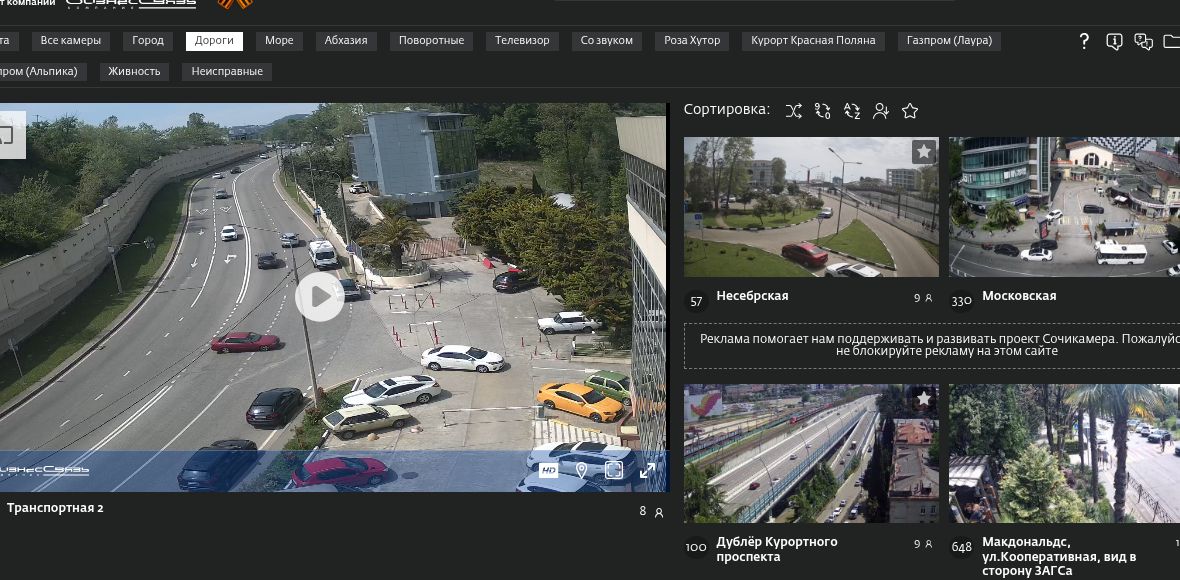Screen dimensions: 1180x580
Task: Open the info speech bubble icon
Action: coord(1114,41)
